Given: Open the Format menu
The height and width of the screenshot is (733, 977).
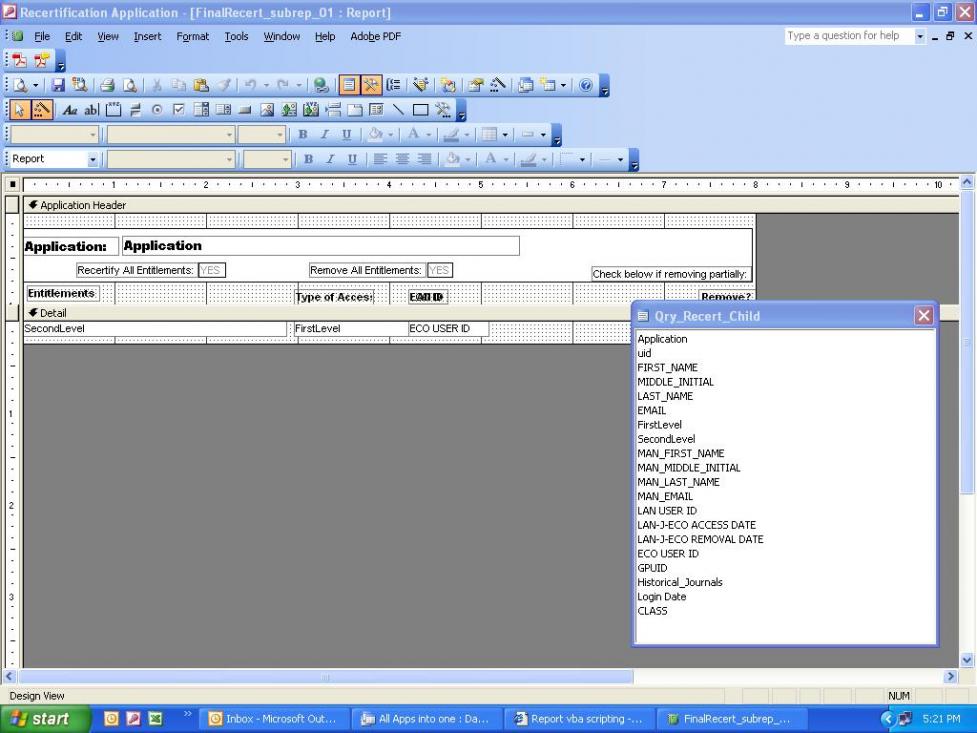Looking at the screenshot, I should [193, 37].
